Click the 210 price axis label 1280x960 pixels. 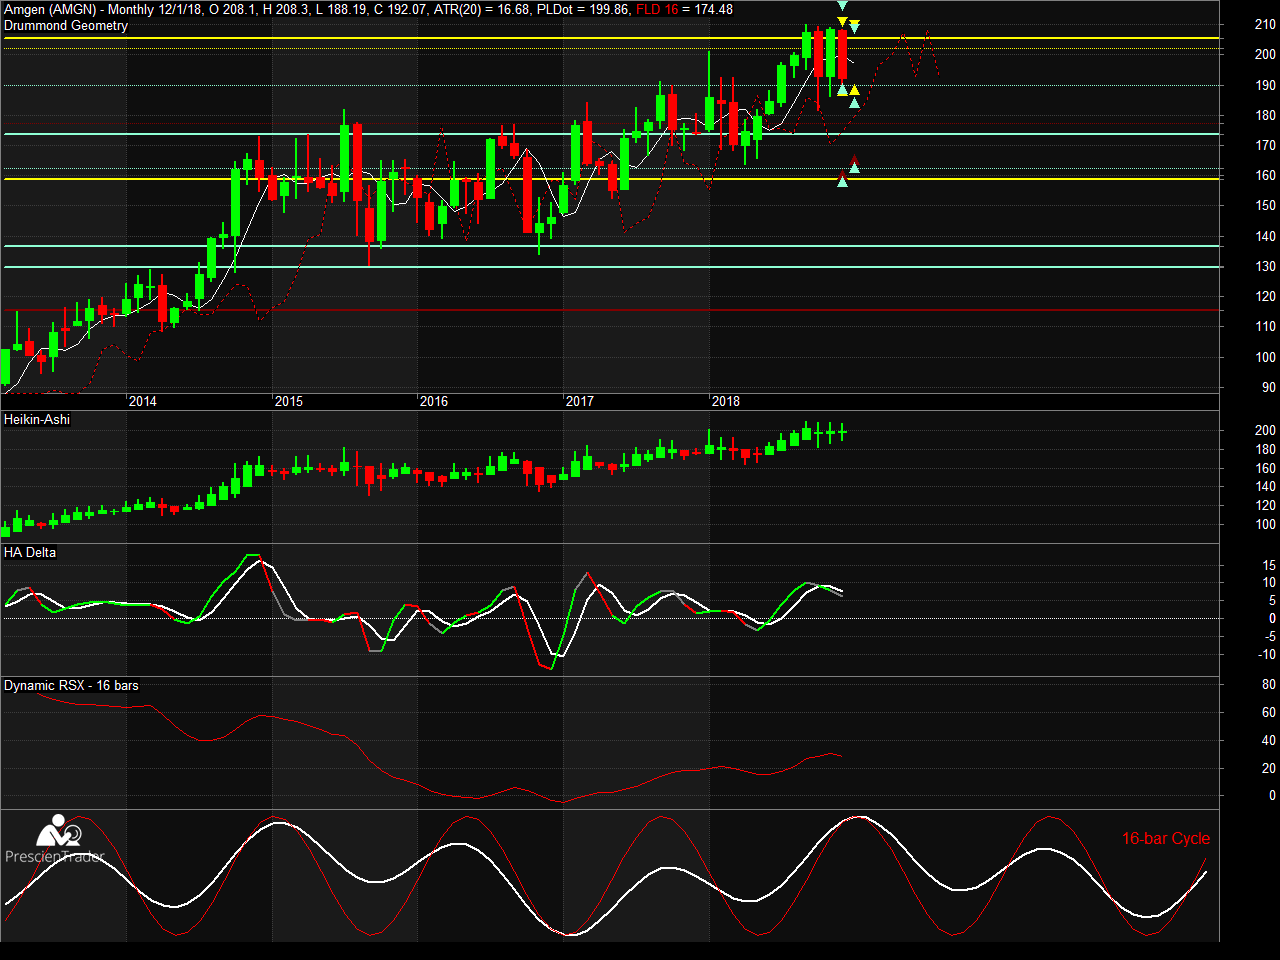1265,24
